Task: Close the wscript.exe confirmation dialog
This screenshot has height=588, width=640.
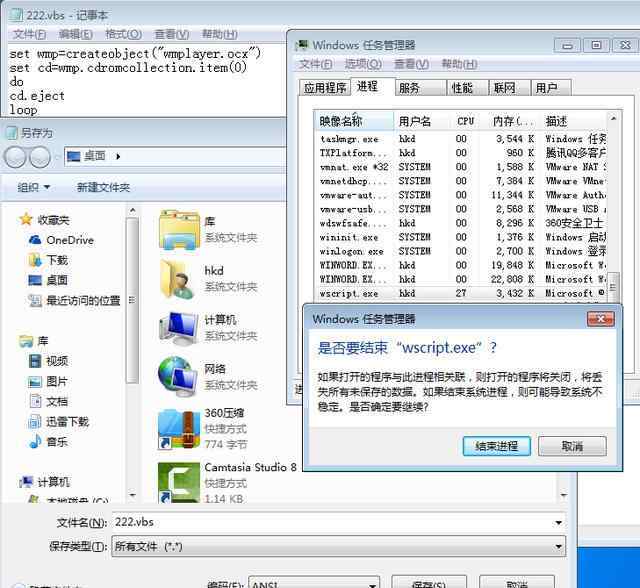Action: [600, 319]
